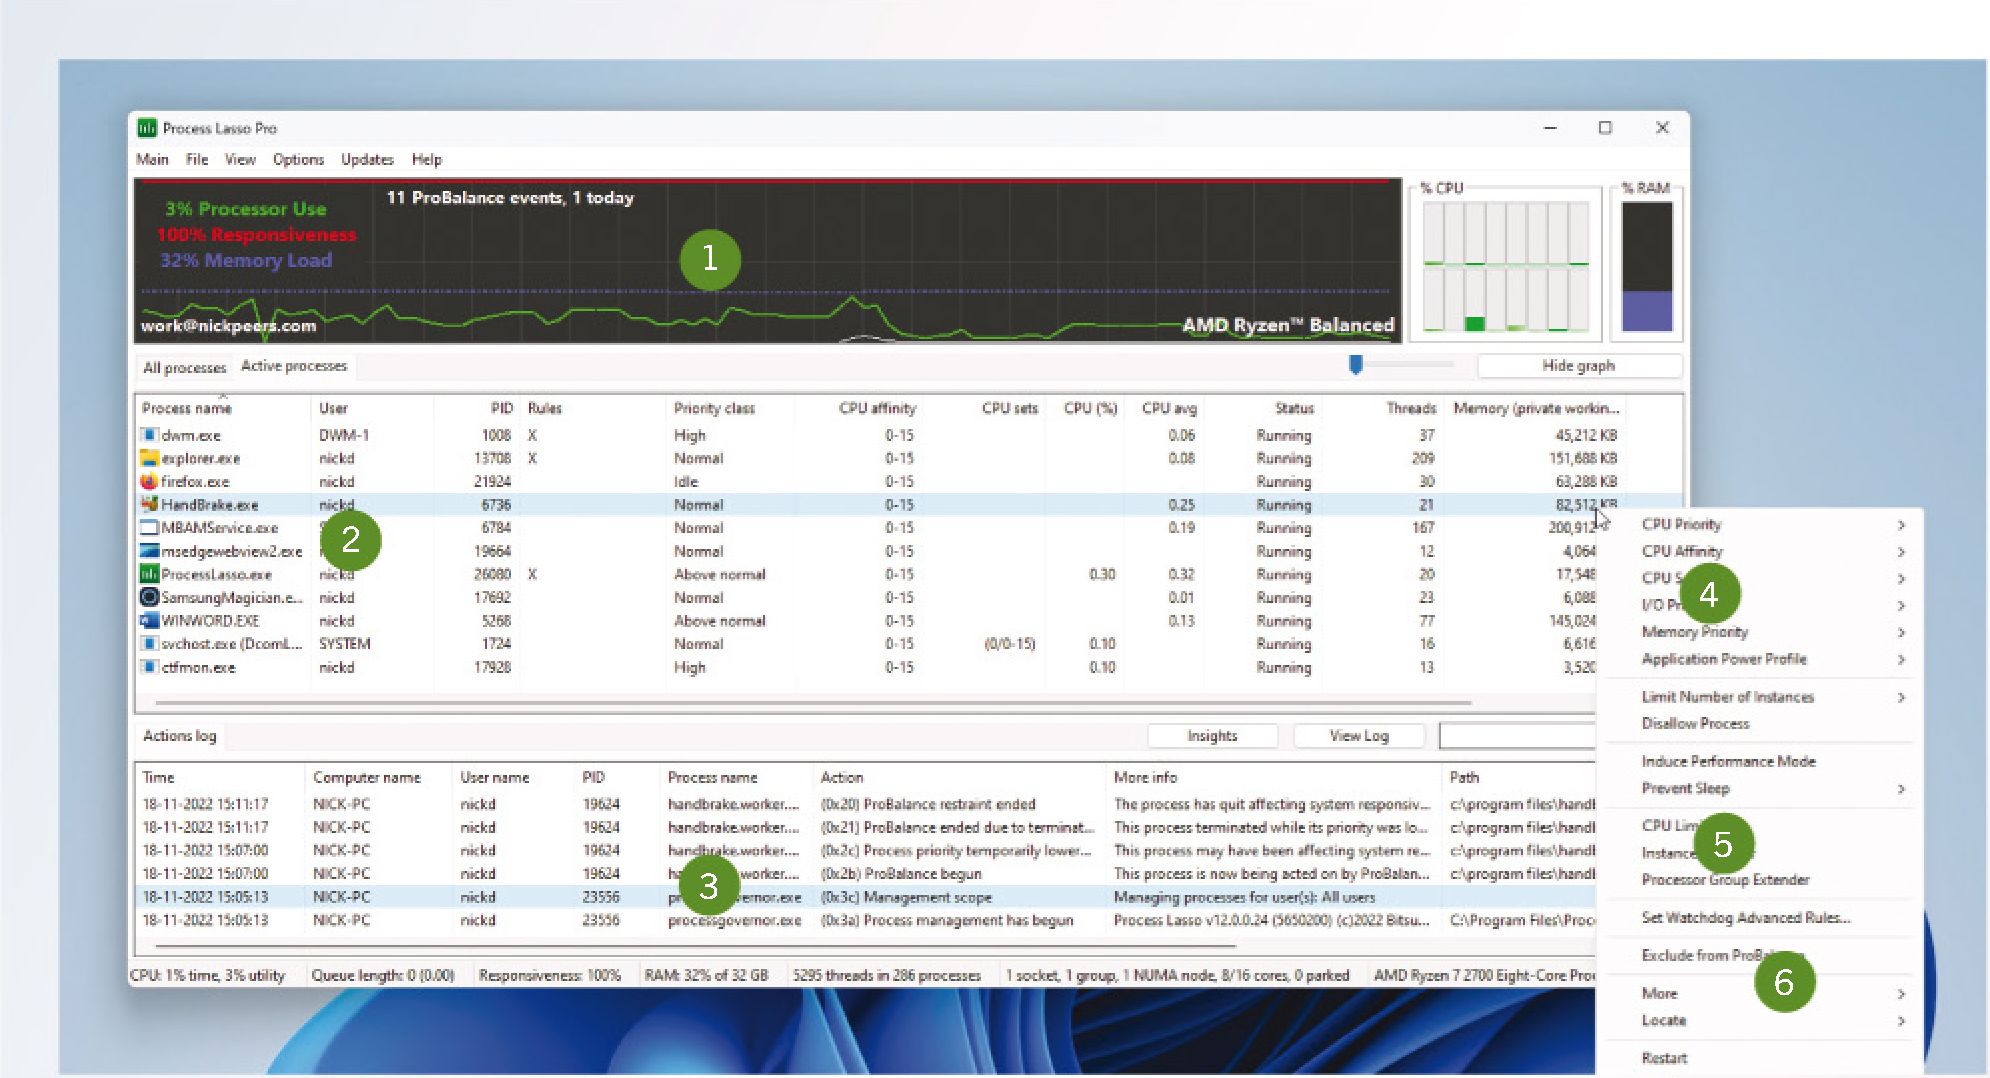Click the 11 ProBalance events graph label

pyautogui.click(x=510, y=198)
